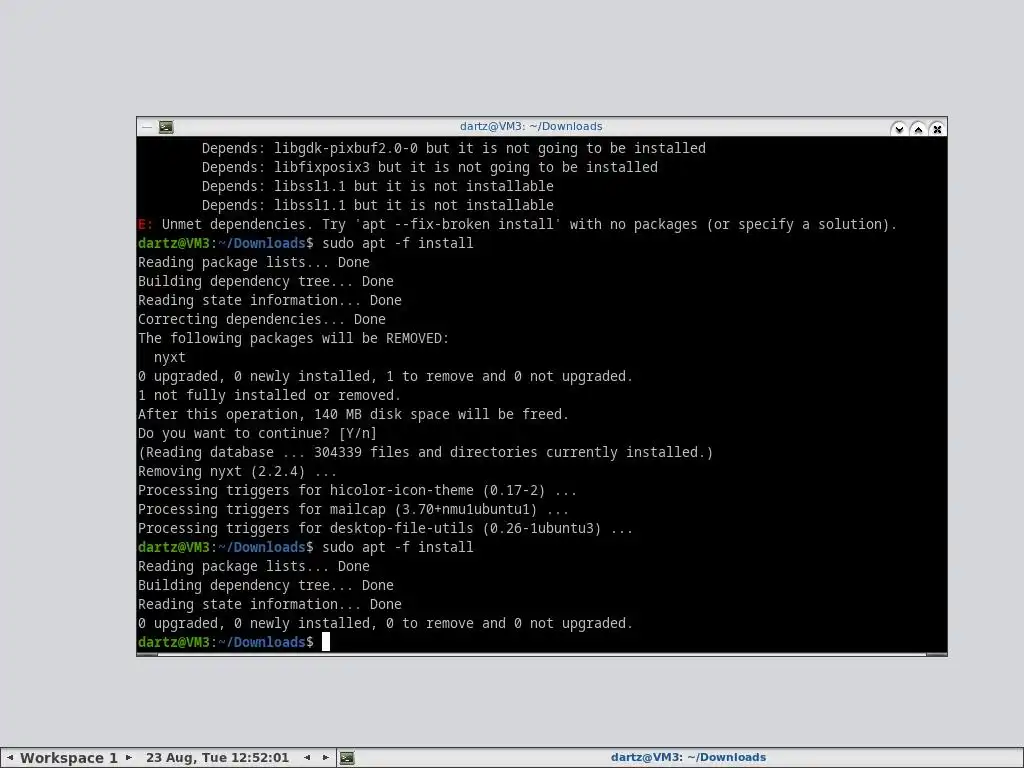This screenshot has width=1024, height=768.
Task: Shade the terminal window with the down-arrow button
Action: (x=899, y=129)
